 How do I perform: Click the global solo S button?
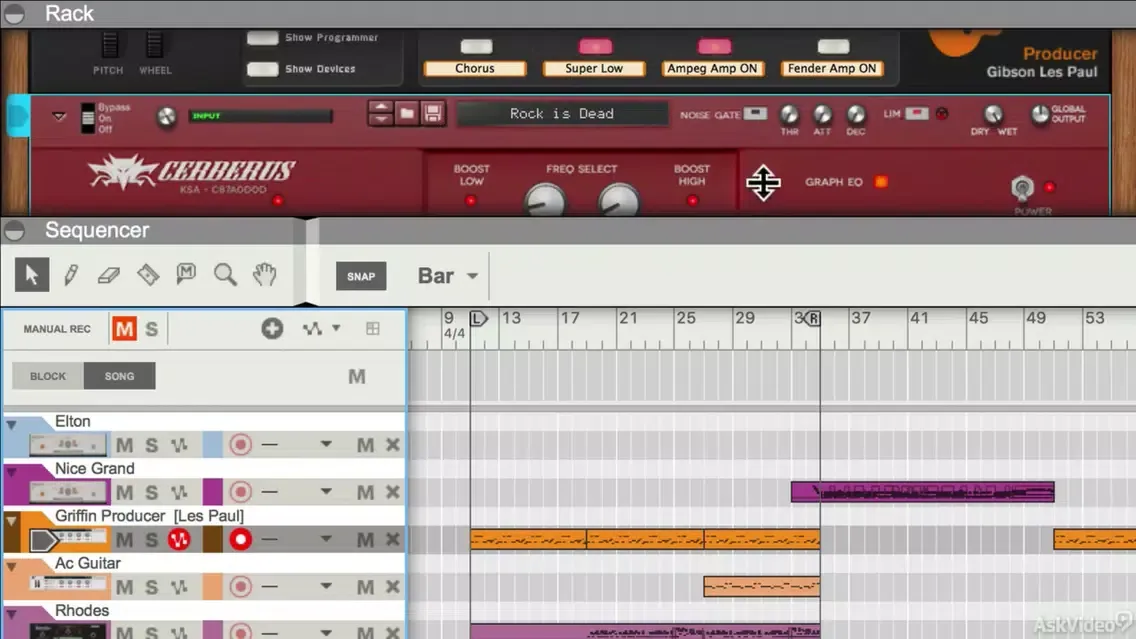tap(151, 329)
